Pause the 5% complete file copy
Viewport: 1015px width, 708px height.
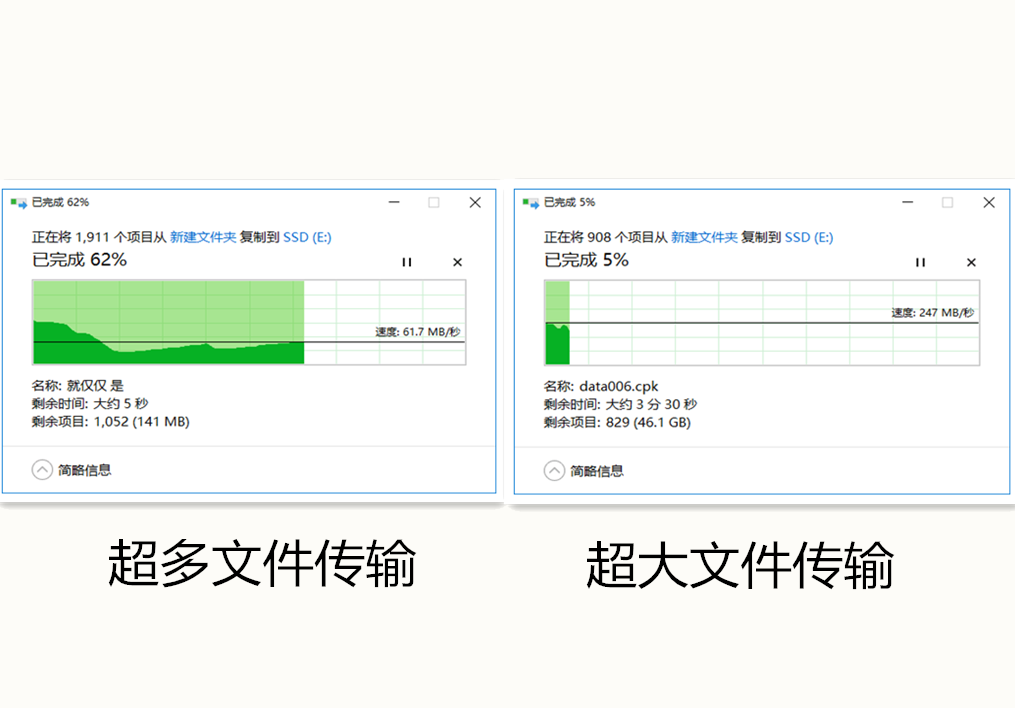(x=920, y=262)
